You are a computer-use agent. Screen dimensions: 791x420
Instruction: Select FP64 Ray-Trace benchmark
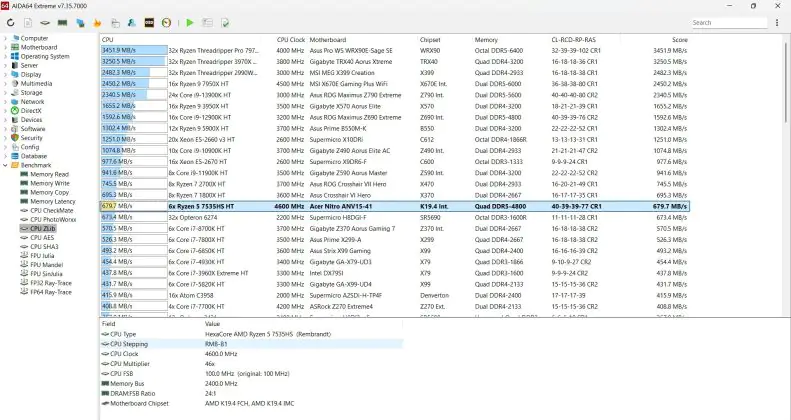click(51, 292)
